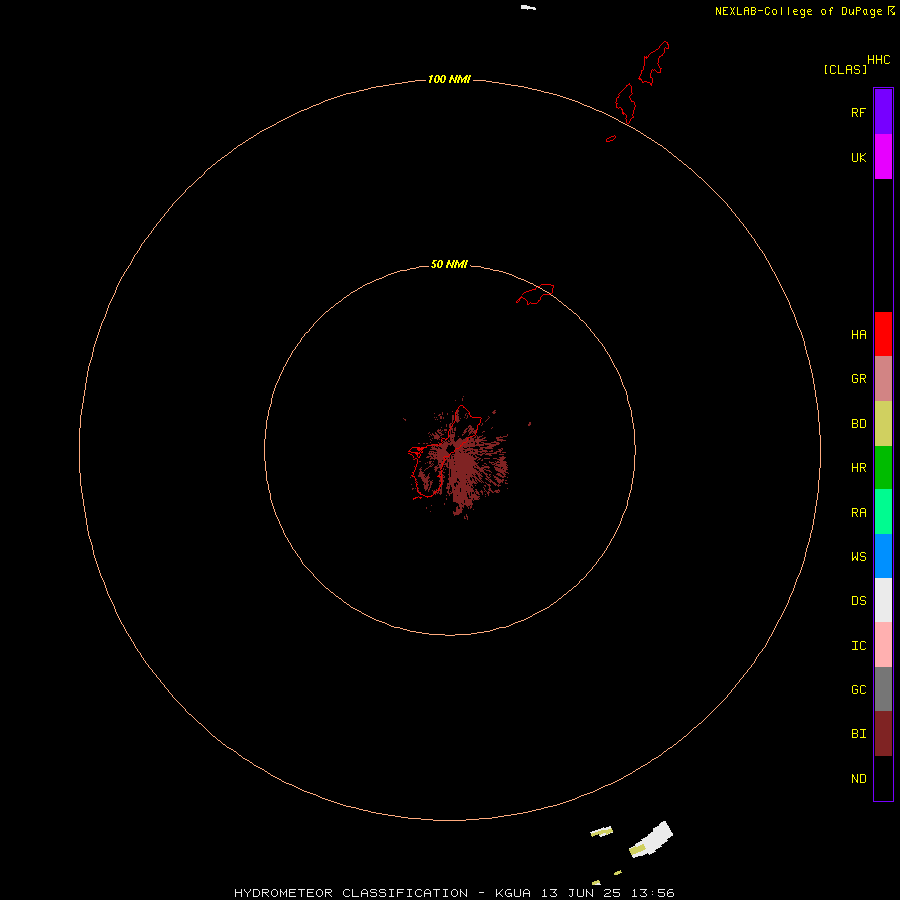The height and width of the screenshot is (900, 900).
Task: Click the 100 NMI range ring label
Action: click(x=449, y=79)
